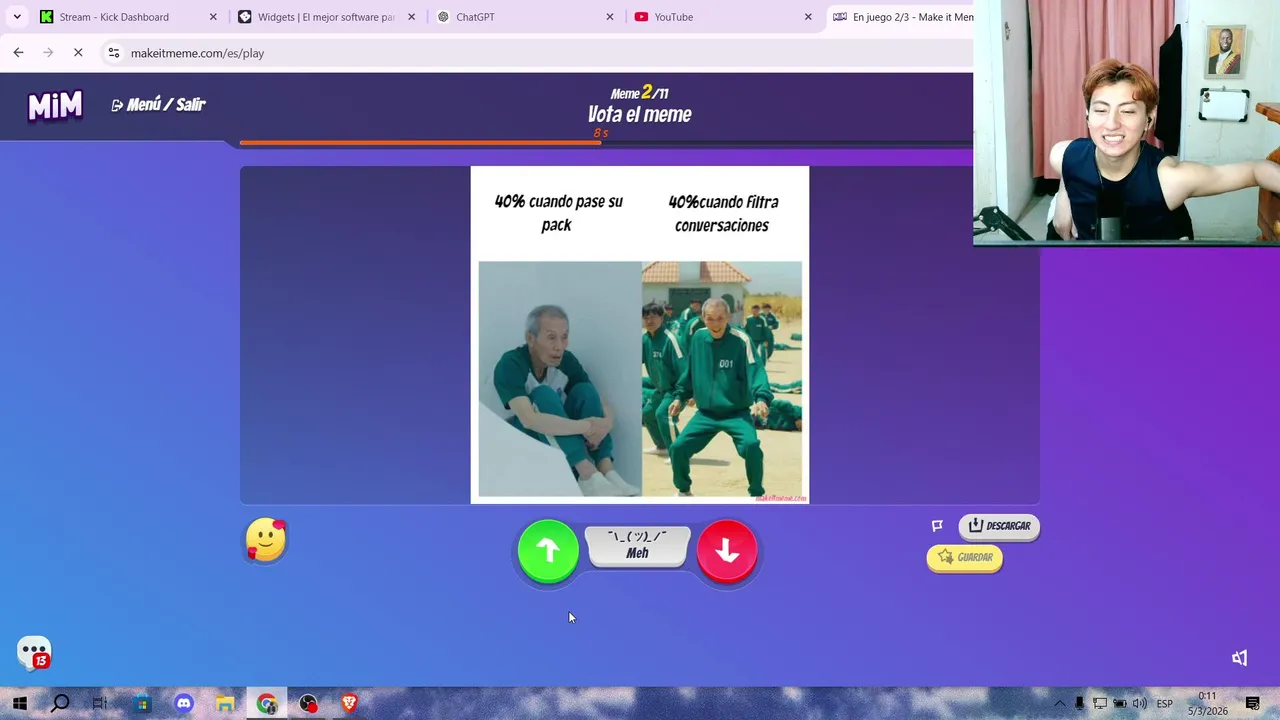Viewport: 1280px width, 720px height.
Task: Open Discord from taskbar
Action: click(184, 703)
